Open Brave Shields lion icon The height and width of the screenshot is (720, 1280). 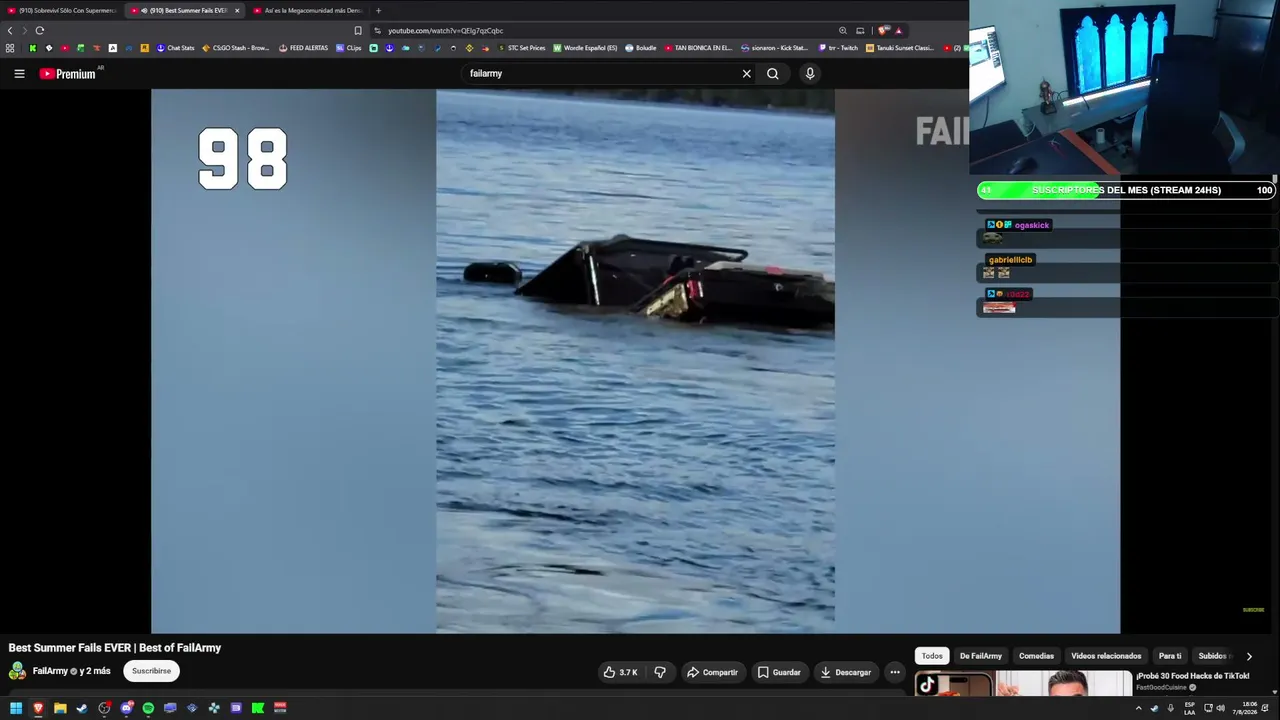tap(883, 30)
